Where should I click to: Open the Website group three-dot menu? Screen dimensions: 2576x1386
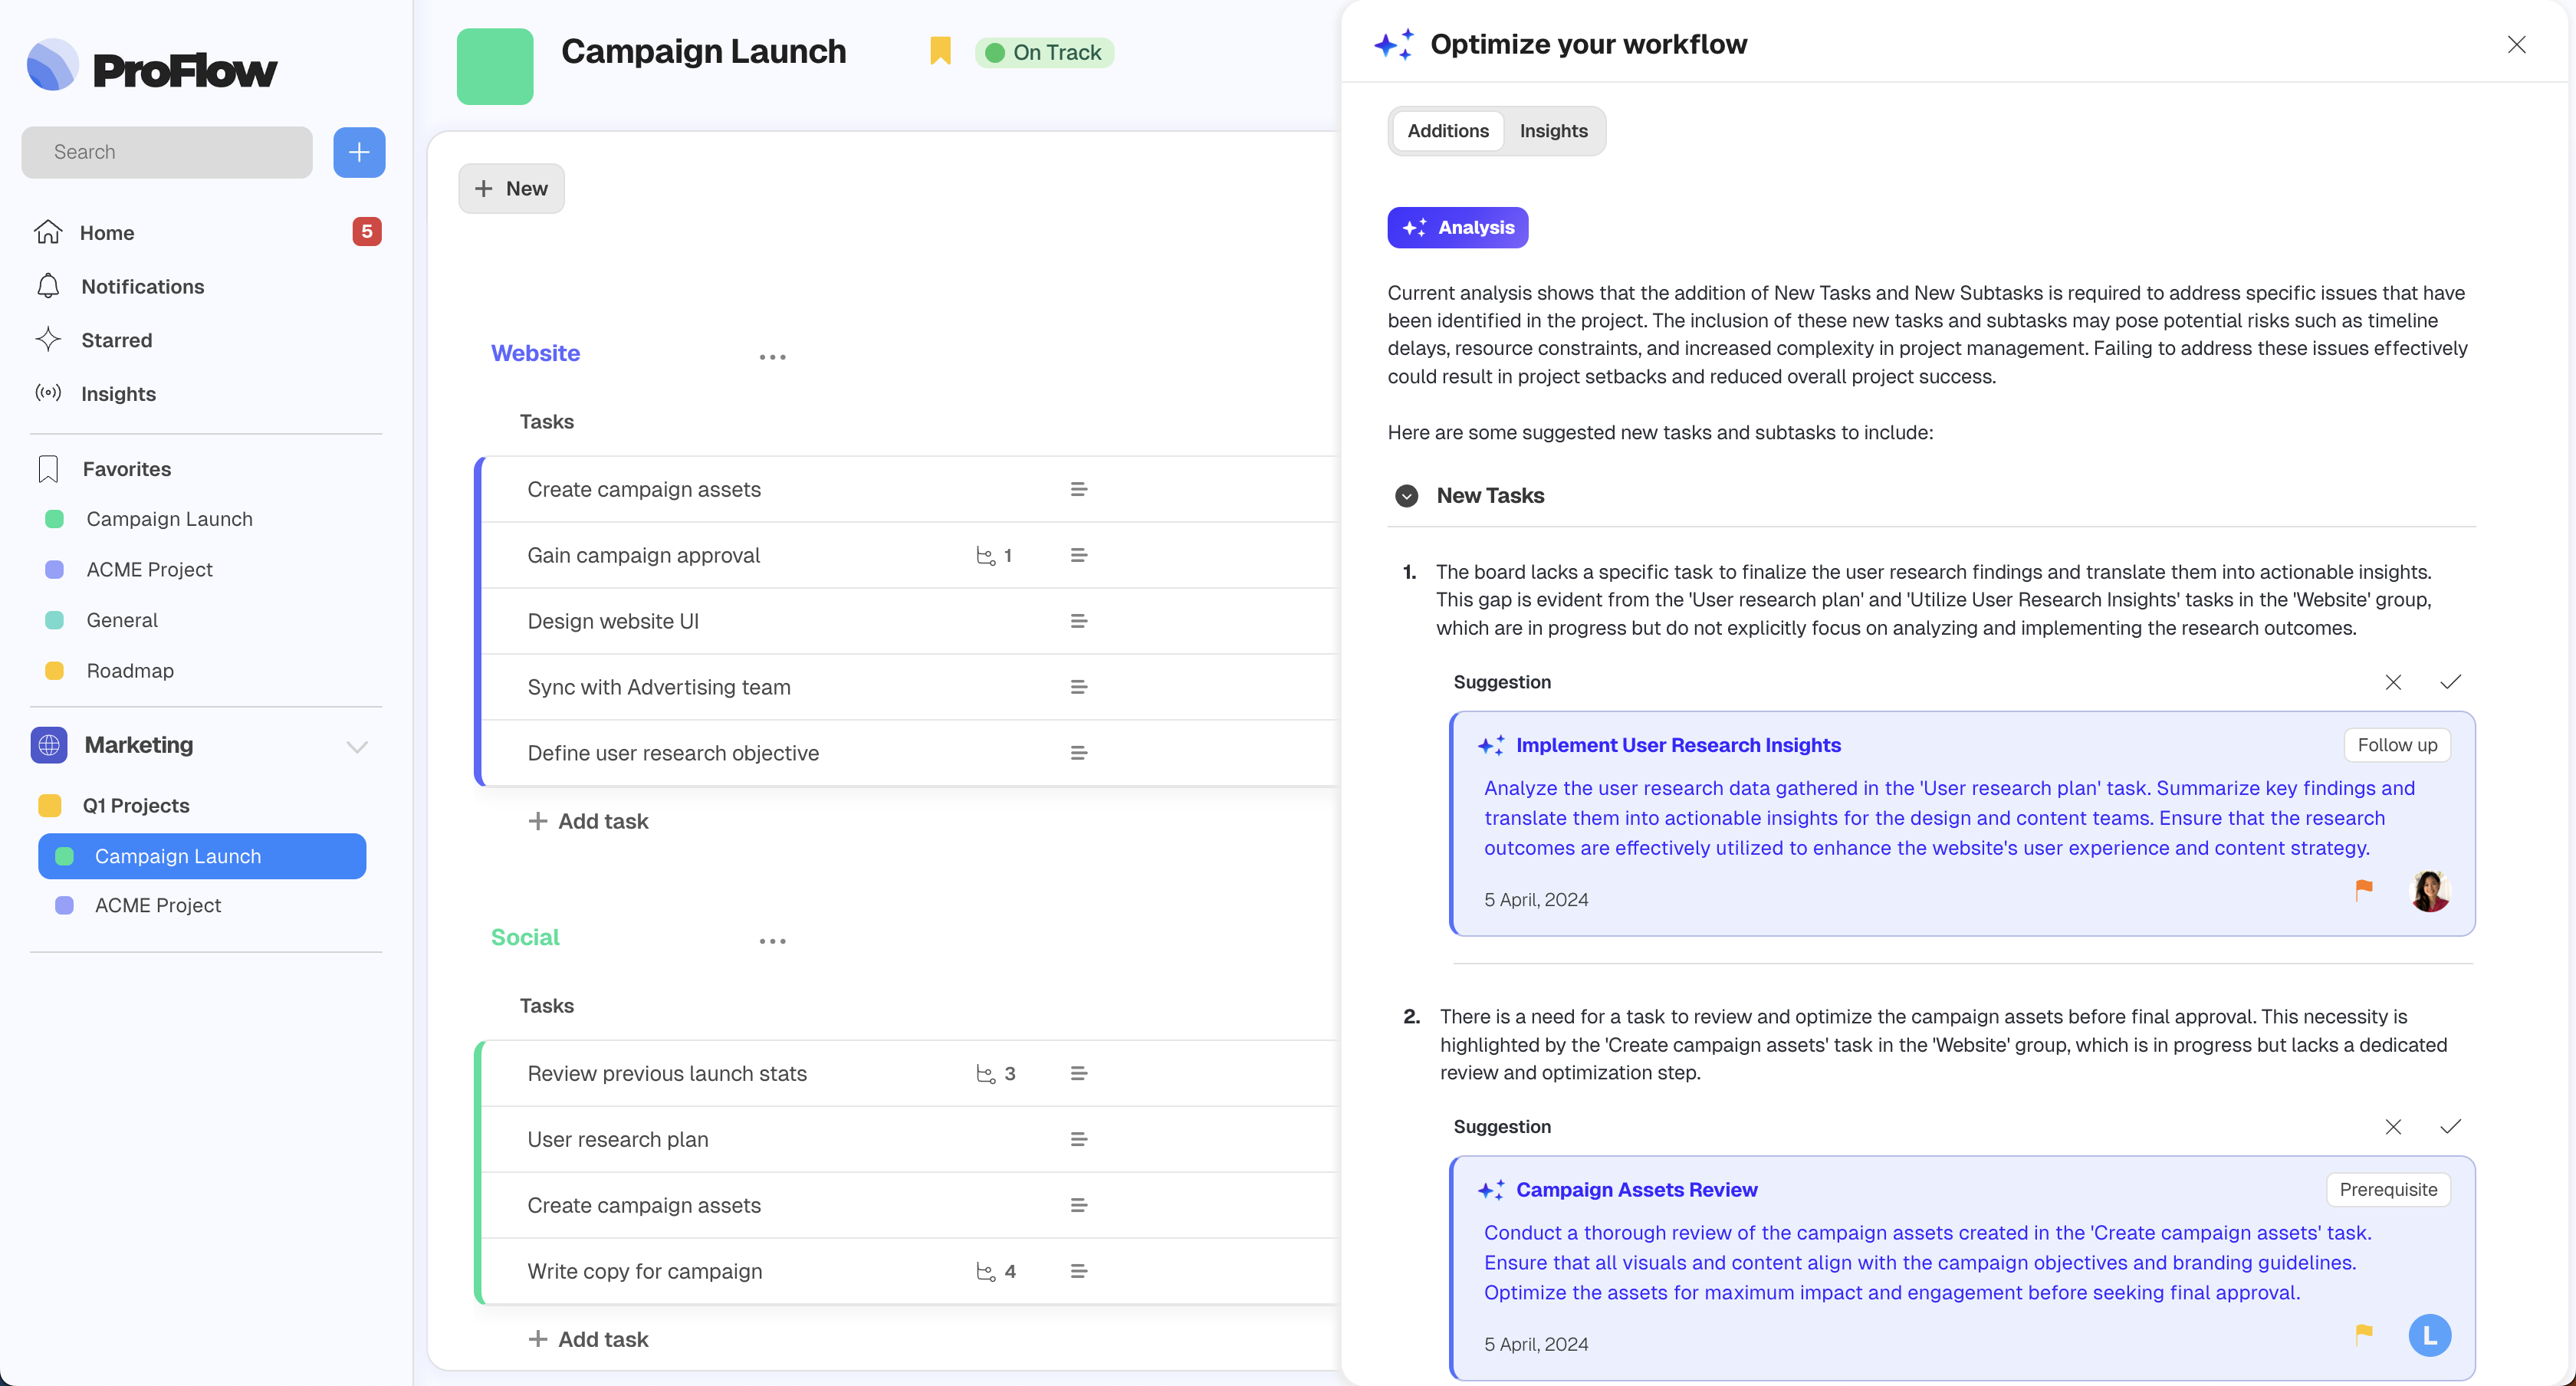click(x=772, y=357)
